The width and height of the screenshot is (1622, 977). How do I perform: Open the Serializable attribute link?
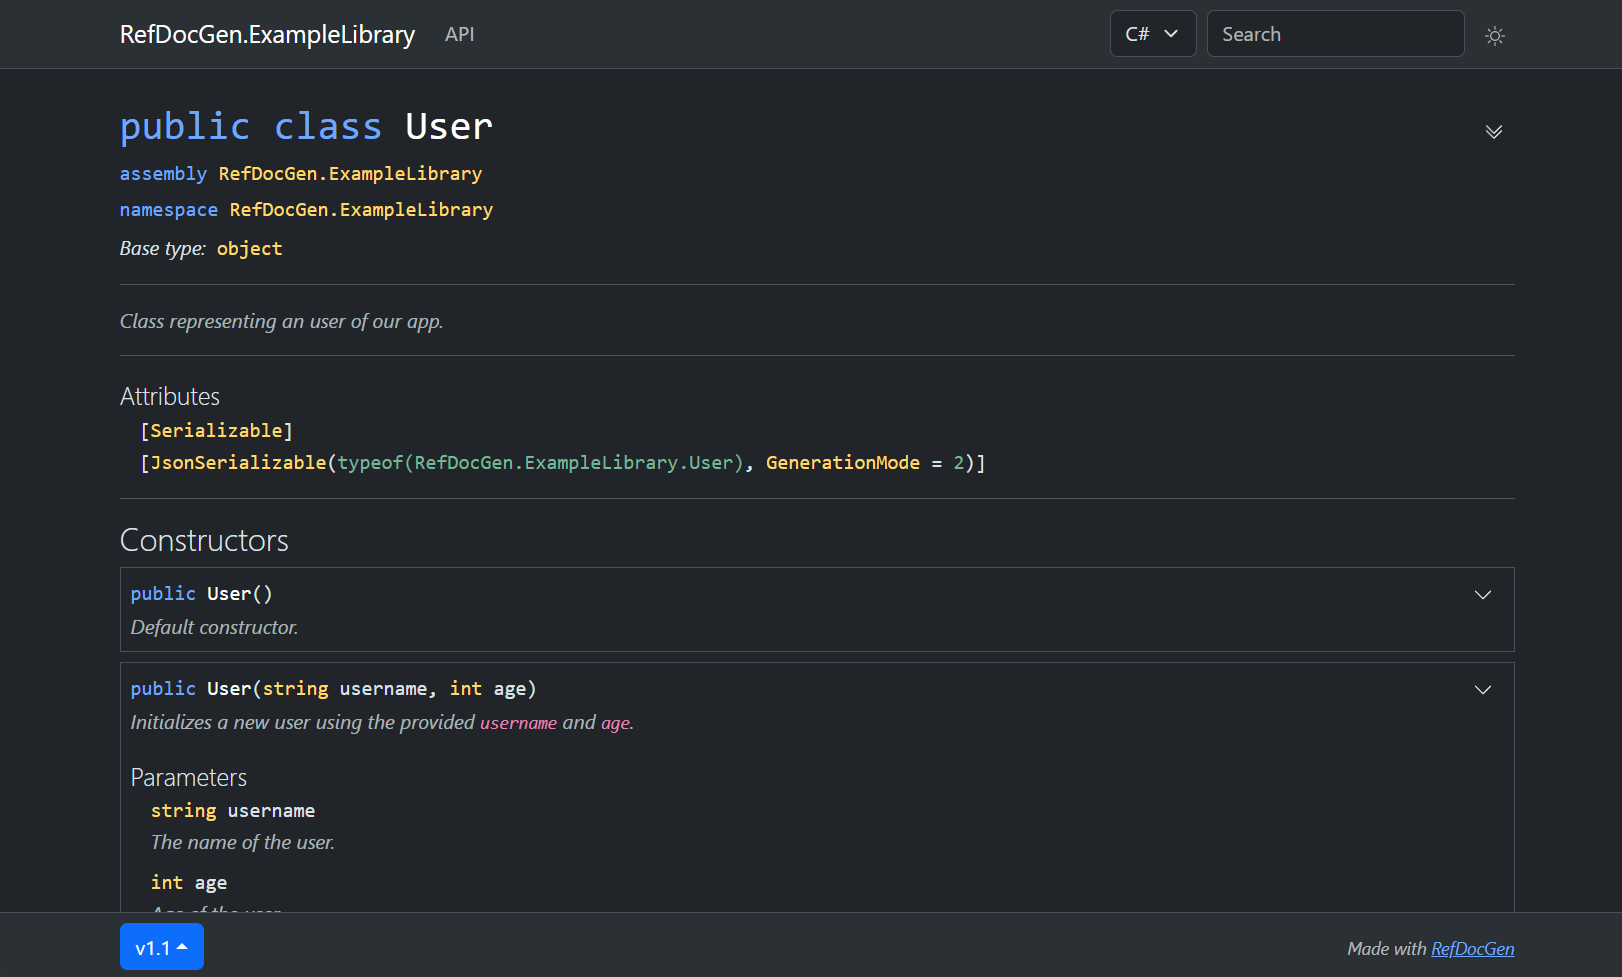(x=216, y=431)
